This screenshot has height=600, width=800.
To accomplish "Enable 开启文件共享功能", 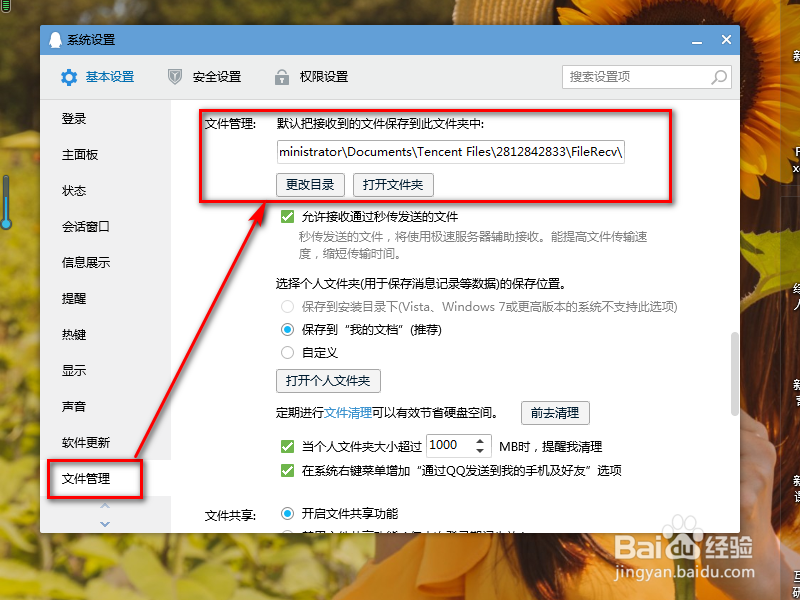I will [286, 514].
